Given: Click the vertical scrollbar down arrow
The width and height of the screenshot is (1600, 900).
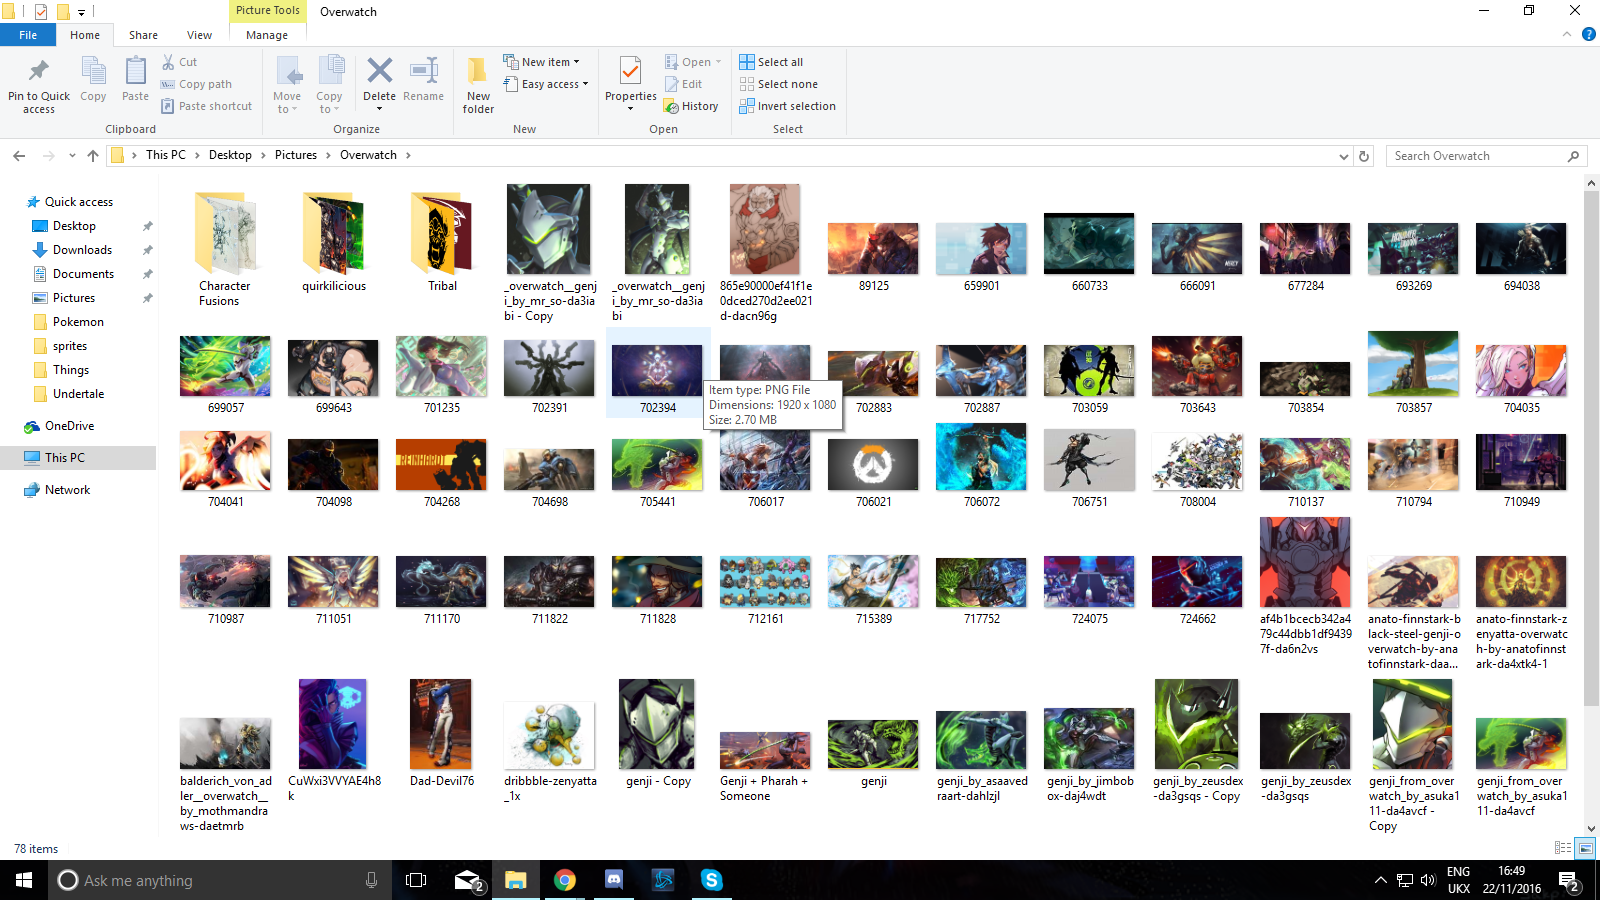Looking at the screenshot, I should coord(1591,828).
